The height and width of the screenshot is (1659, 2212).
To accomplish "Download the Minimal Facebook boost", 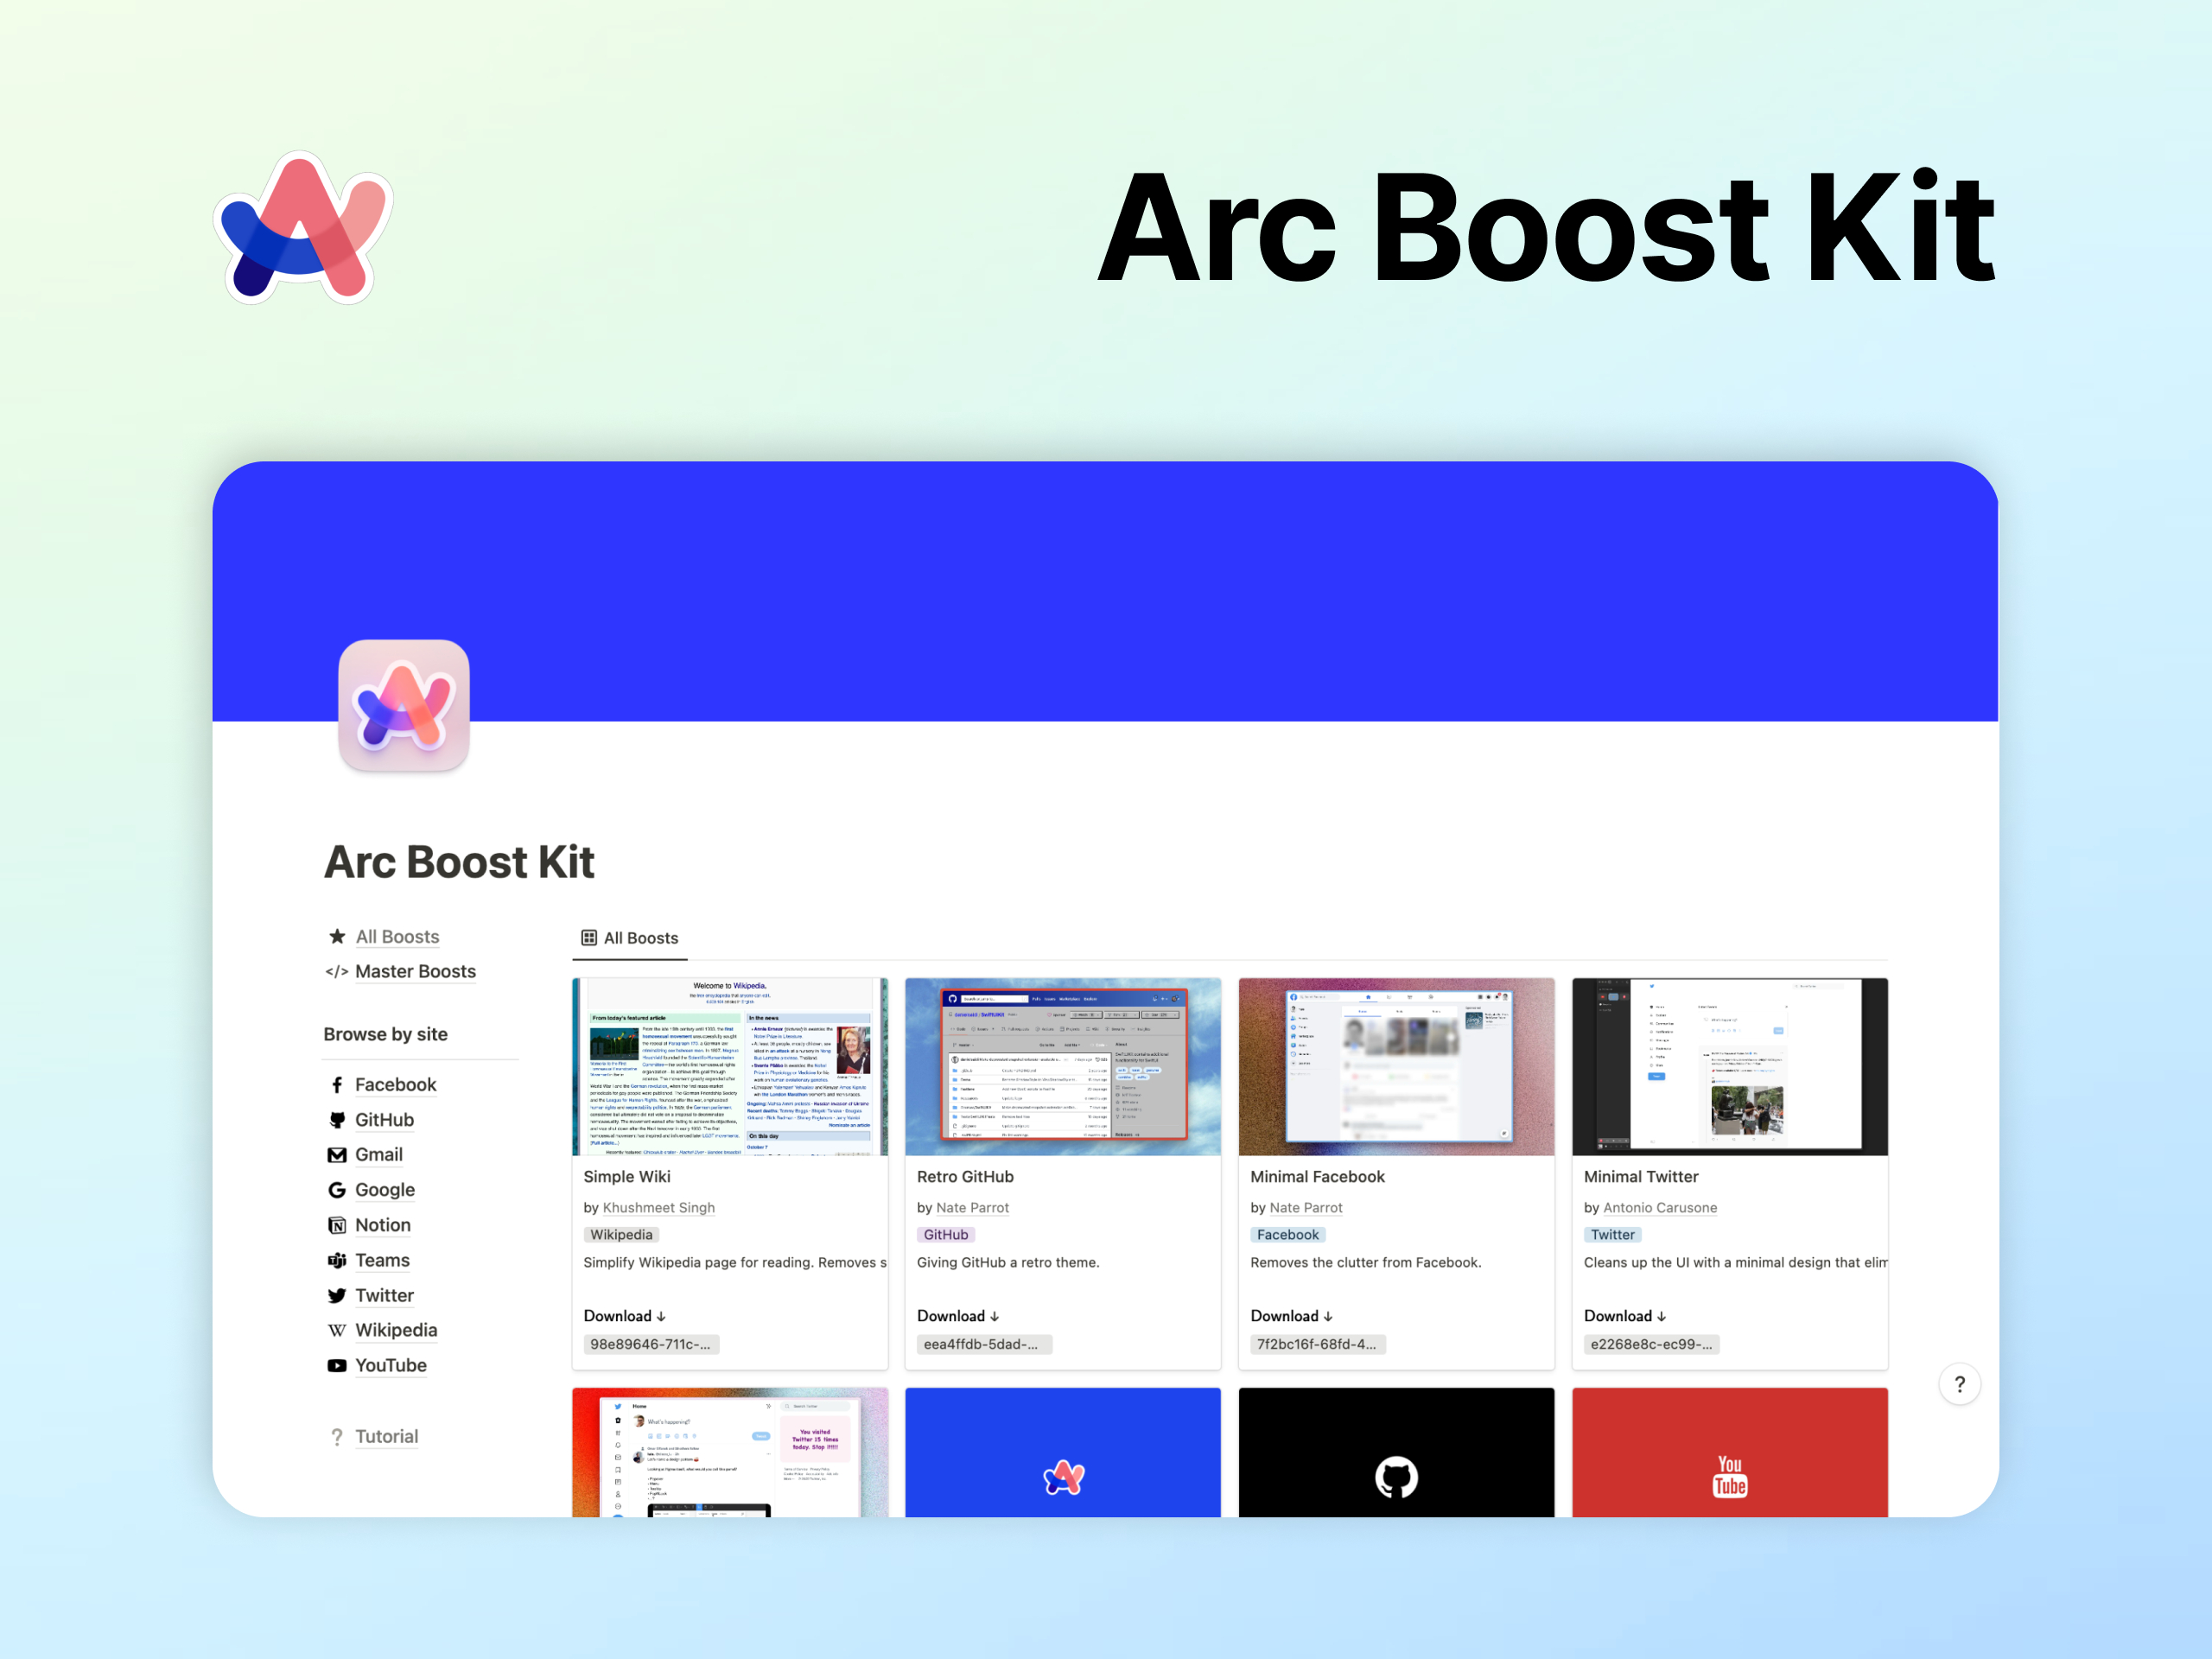I will [1292, 1316].
